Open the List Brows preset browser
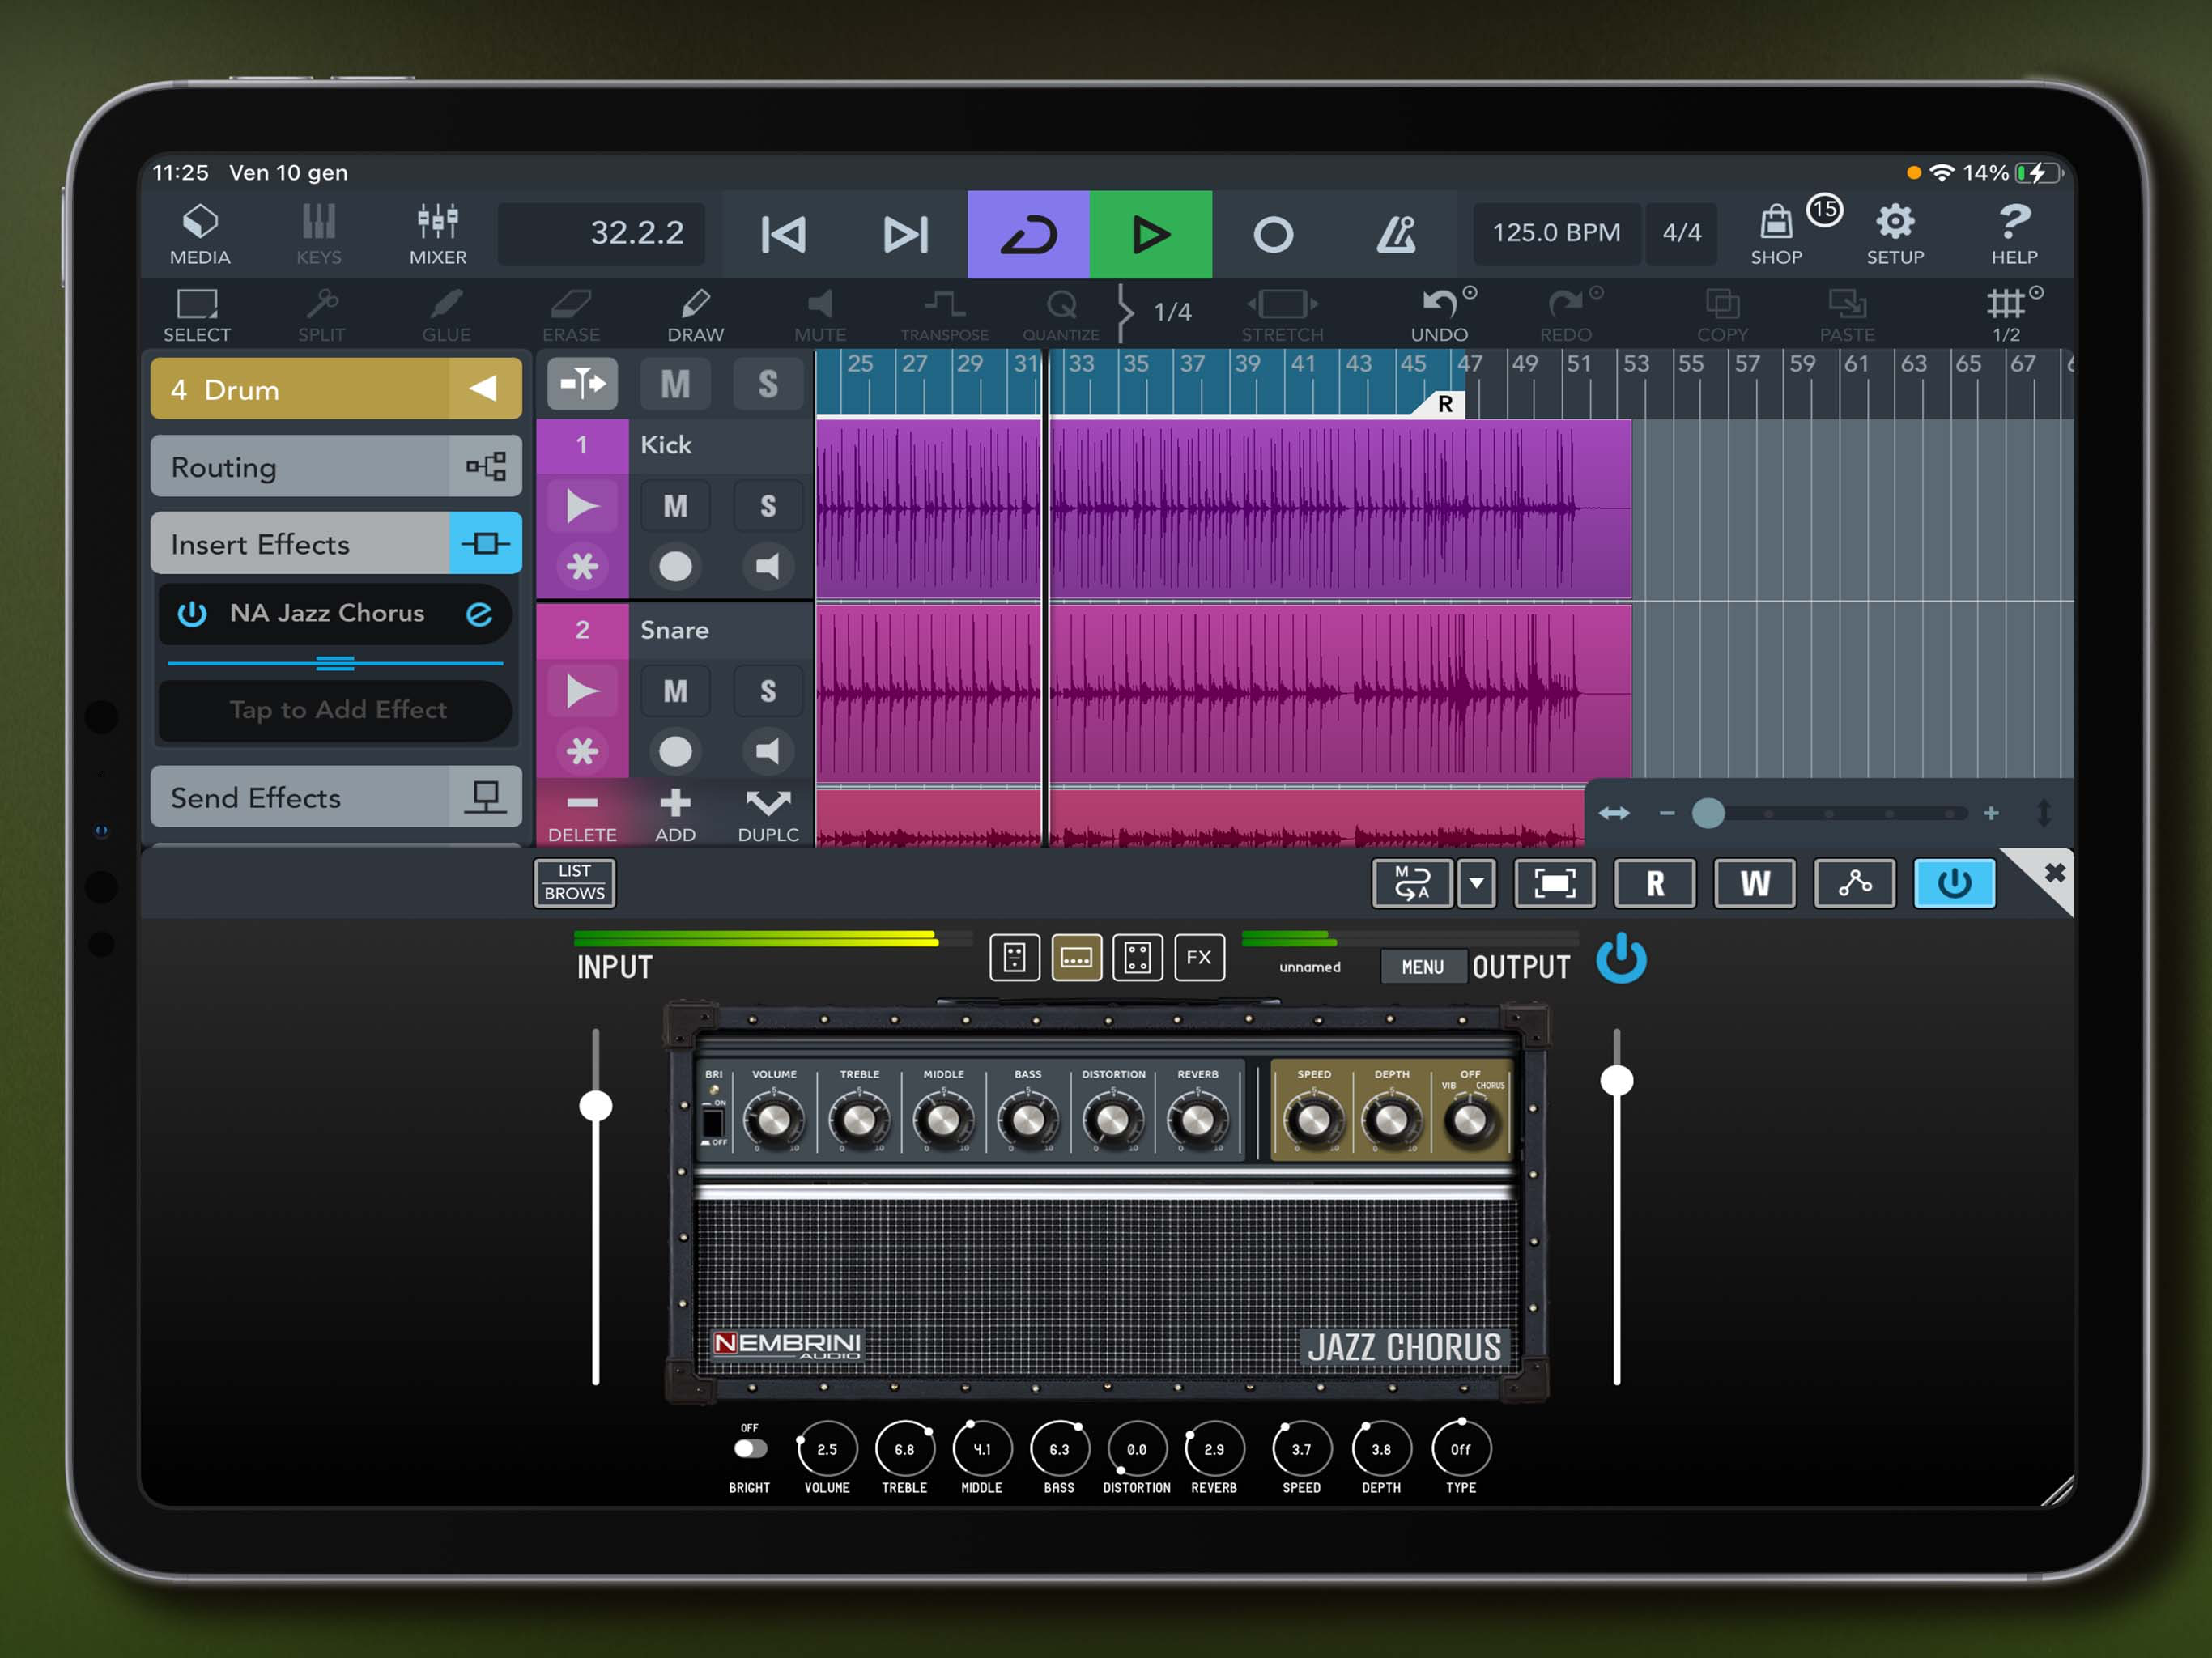Viewport: 2212px width, 1658px height. [575, 883]
